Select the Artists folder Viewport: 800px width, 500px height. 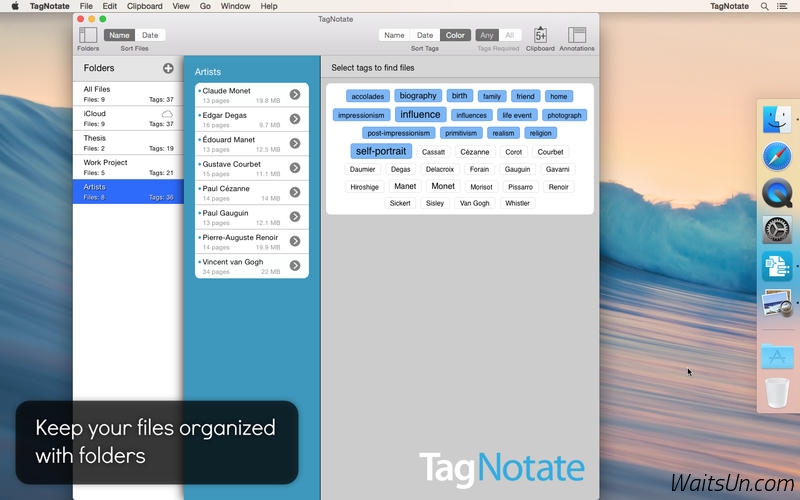coord(129,192)
